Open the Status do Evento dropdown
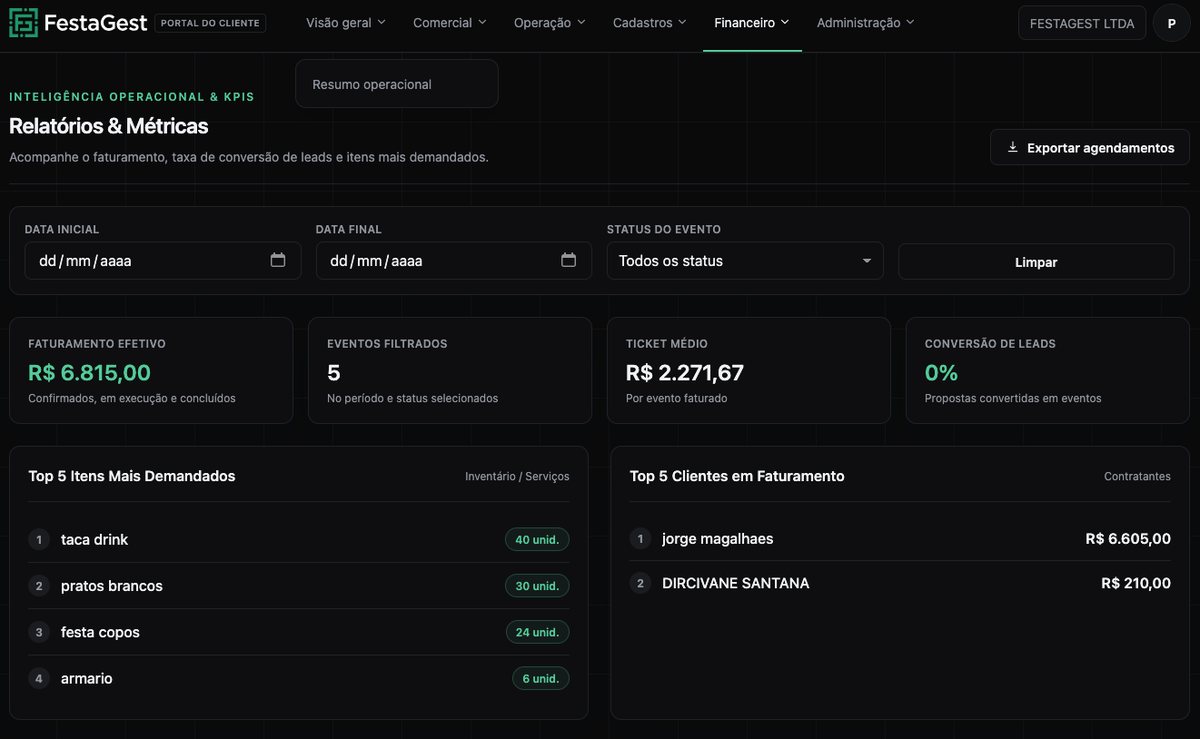This screenshot has width=1200, height=739. tap(745, 261)
